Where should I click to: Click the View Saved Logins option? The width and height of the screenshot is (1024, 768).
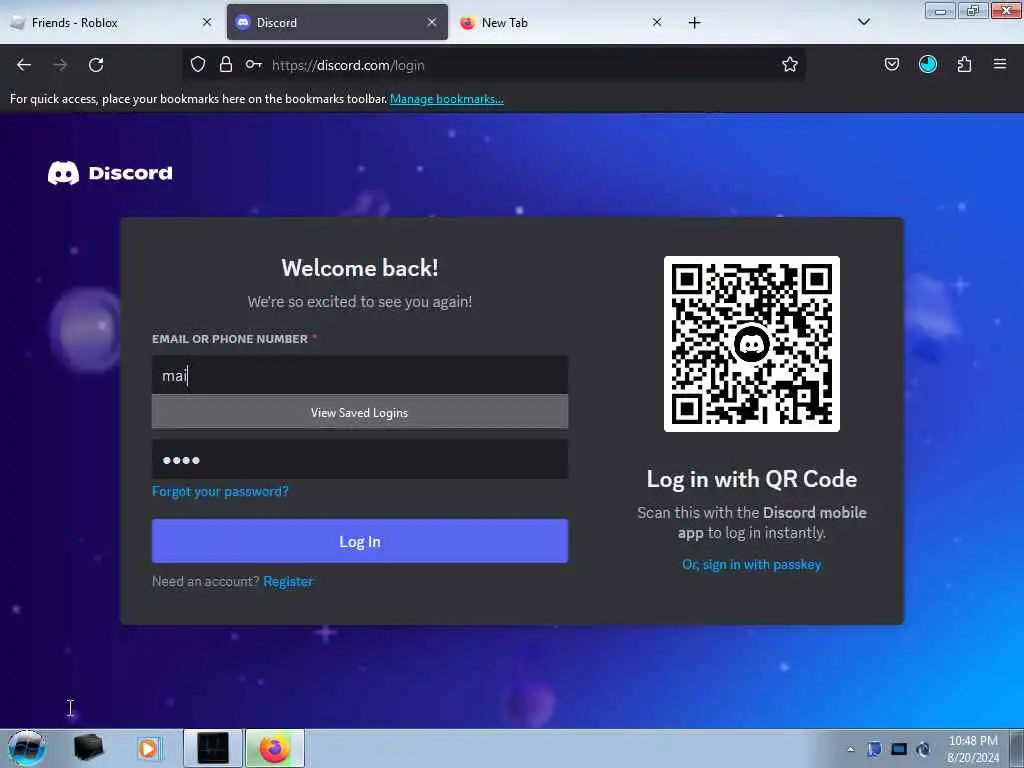(360, 412)
